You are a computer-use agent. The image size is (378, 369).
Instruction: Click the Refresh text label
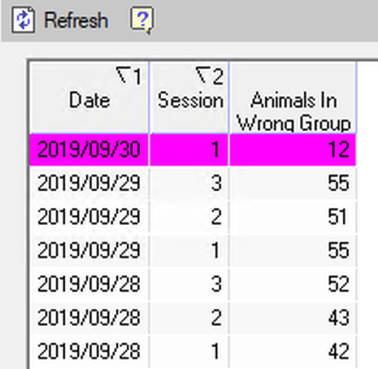(76, 20)
